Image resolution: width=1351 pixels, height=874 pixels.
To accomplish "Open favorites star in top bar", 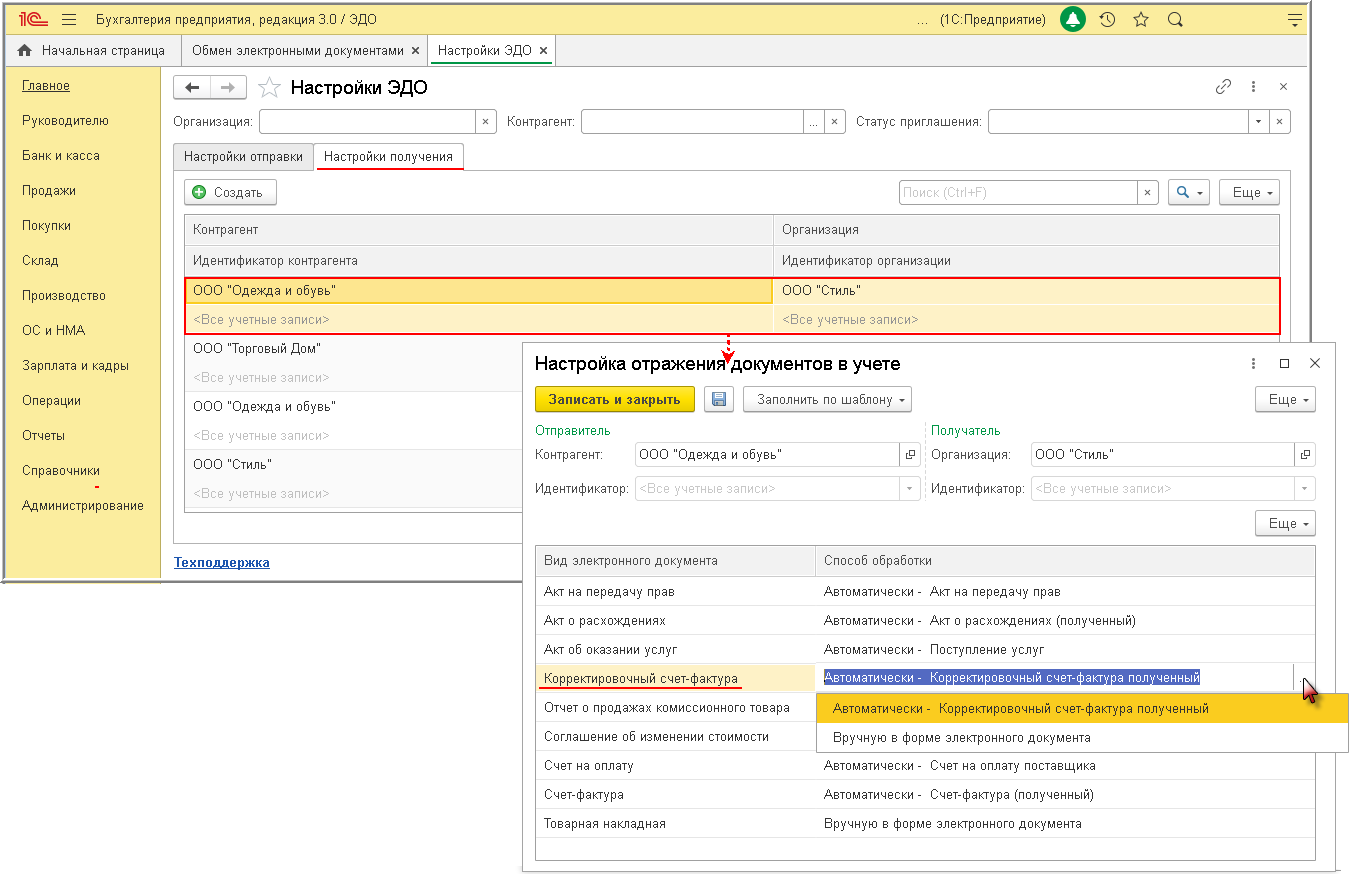I will [x=1141, y=19].
